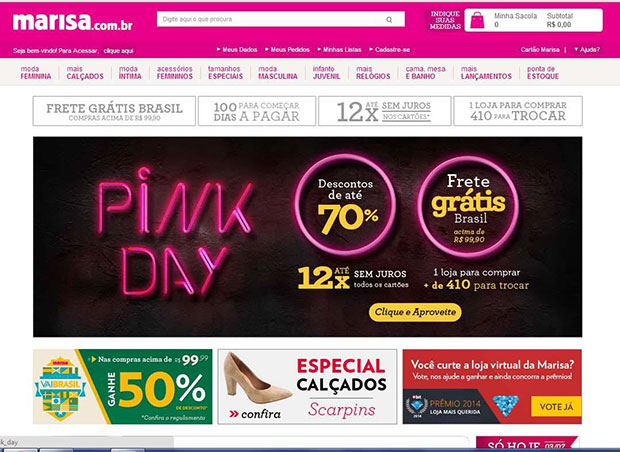Open the Minhas Listas link
The height and width of the screenshot is (452, 620).
tap(339, 50)
